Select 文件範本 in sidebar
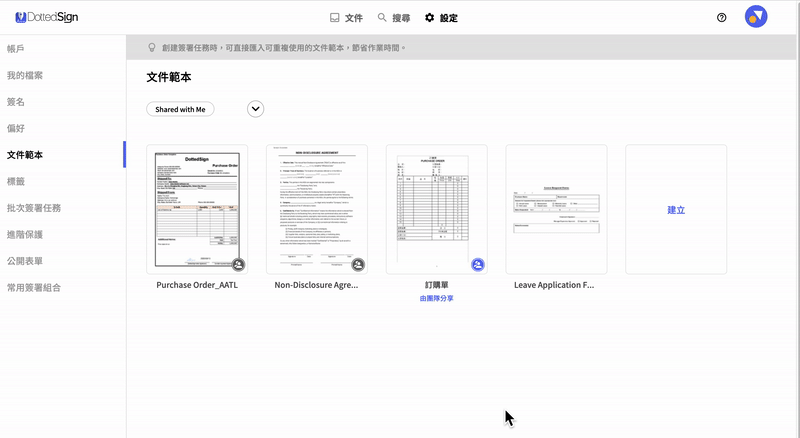The height and width of the screenshot is (438, 800). (24, 155)
